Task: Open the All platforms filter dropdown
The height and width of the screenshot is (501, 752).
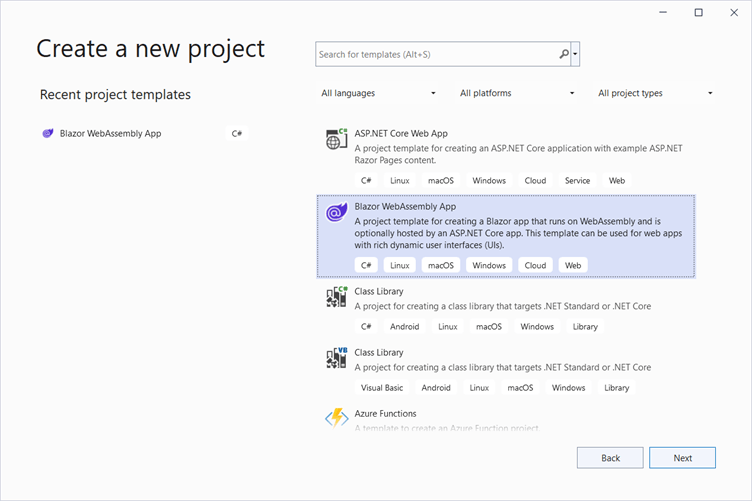Action: pos(517,93)
